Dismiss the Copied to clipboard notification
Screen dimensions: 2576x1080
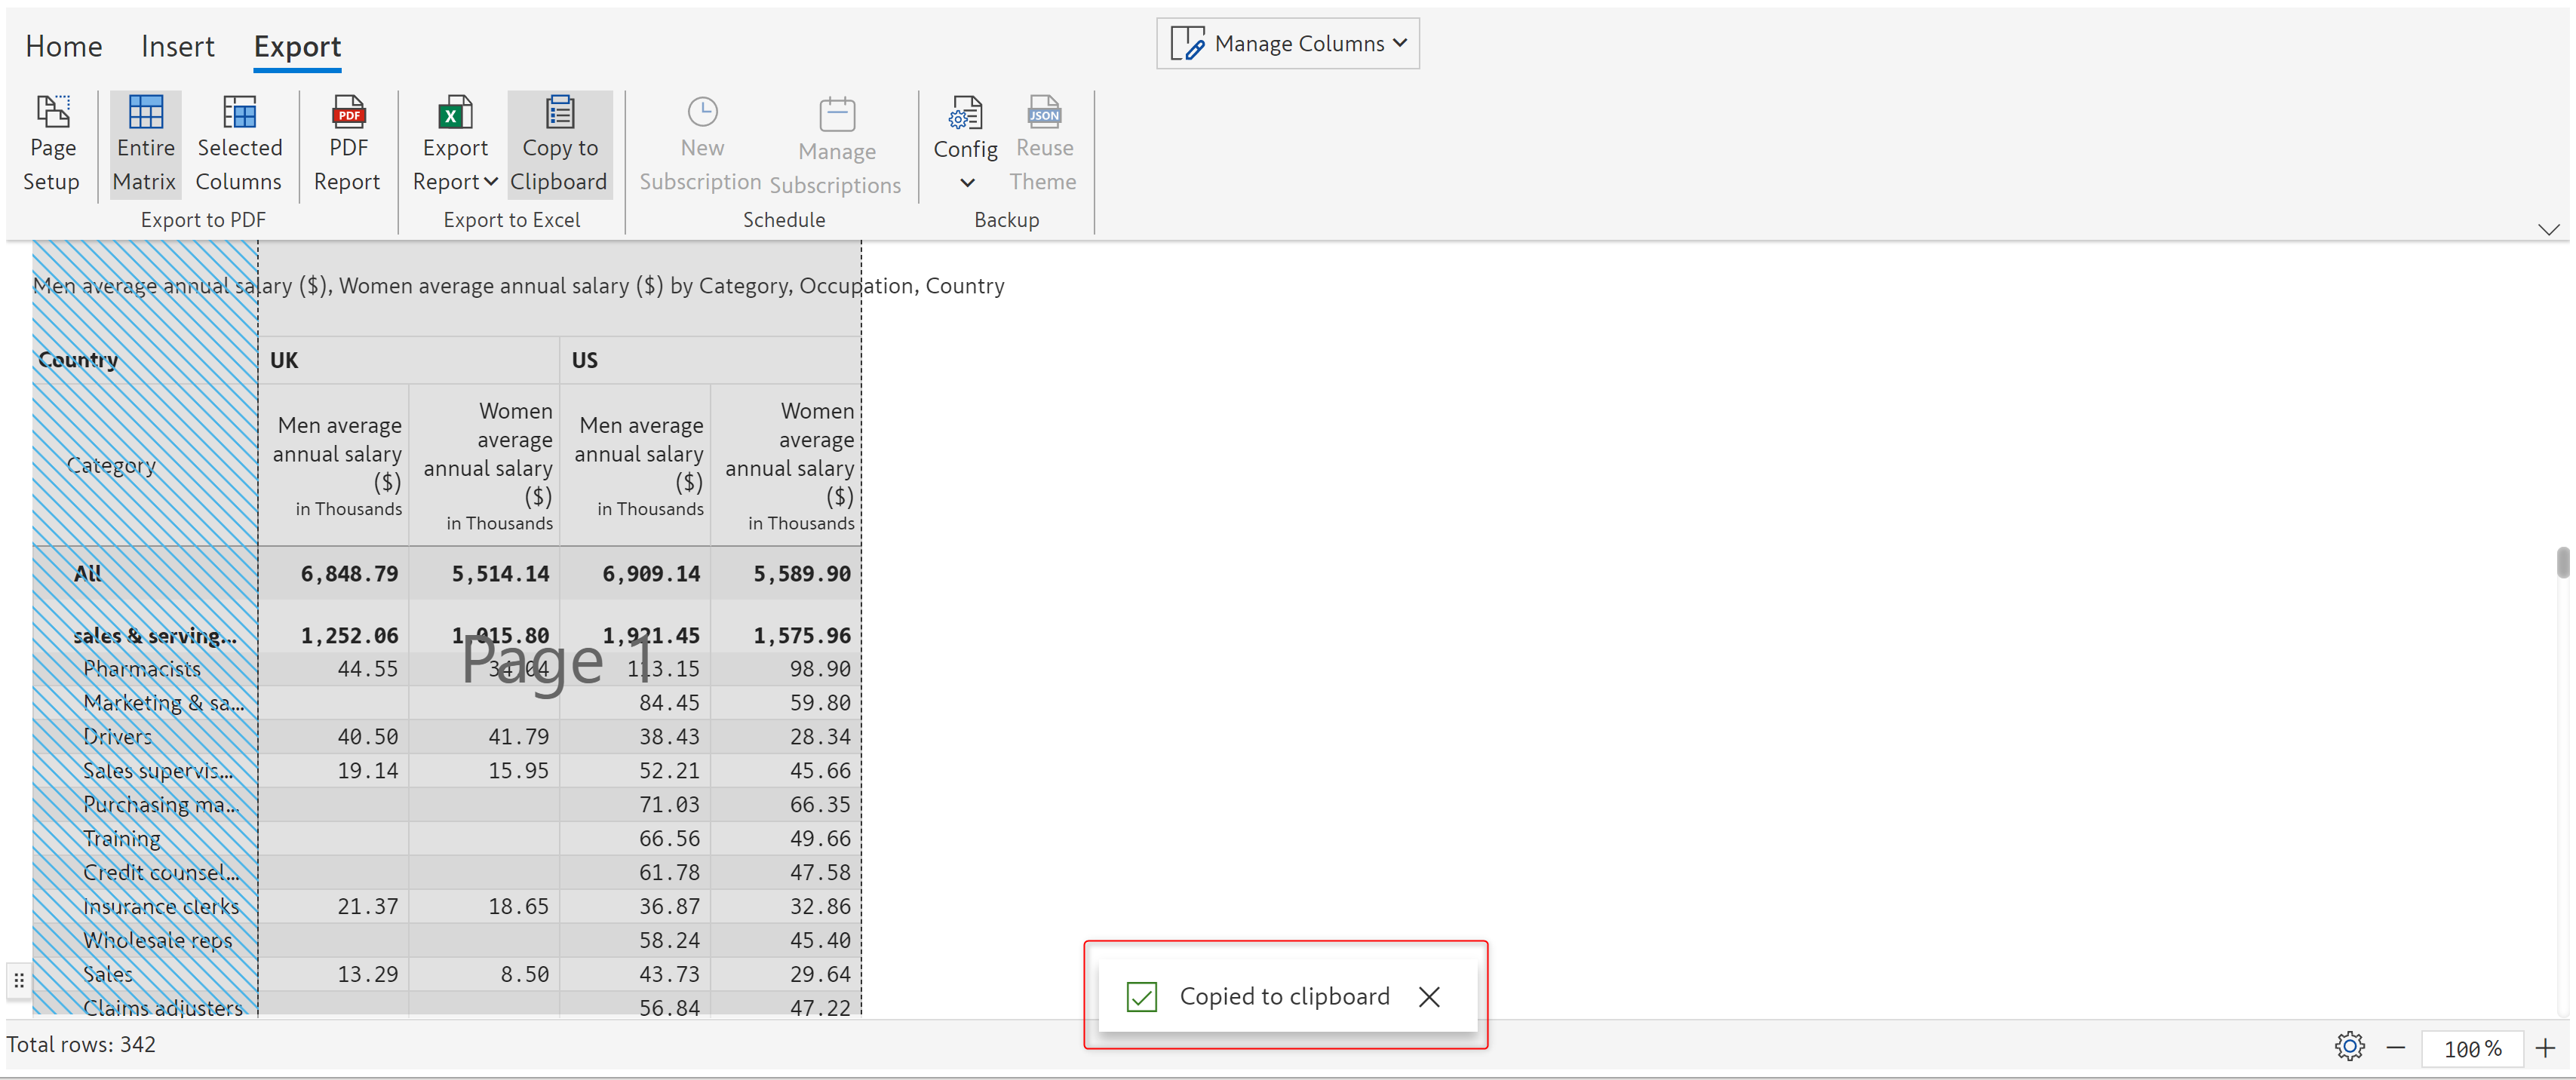1429,997
